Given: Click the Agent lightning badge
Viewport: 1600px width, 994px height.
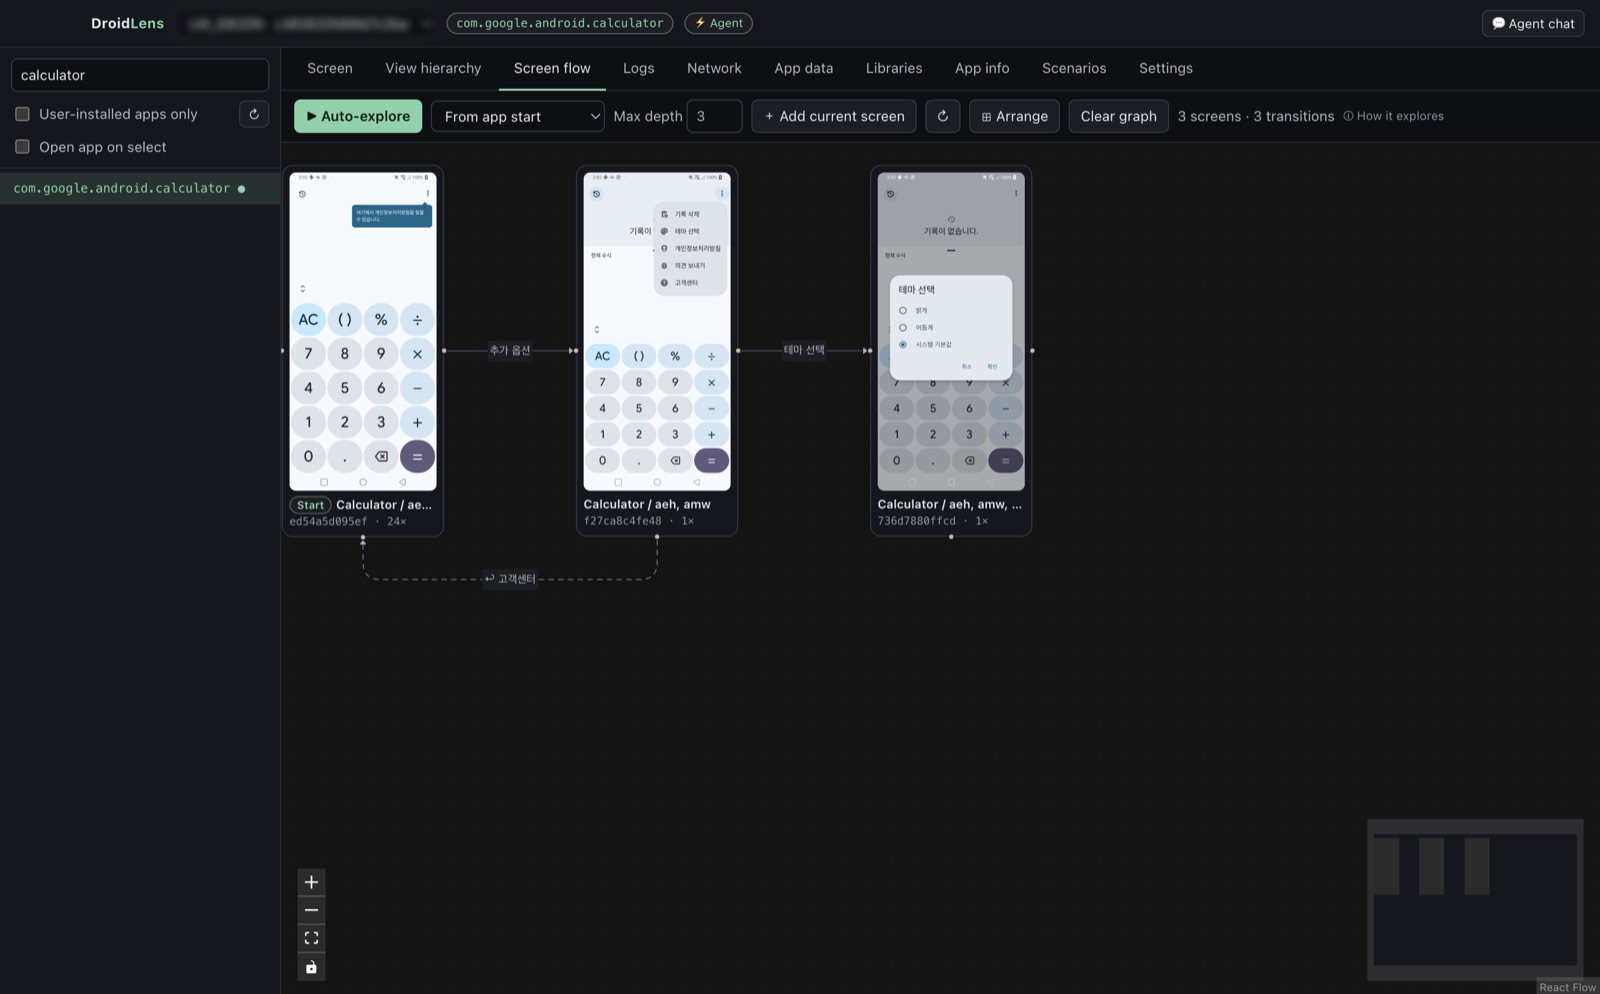Looking at the screenshot, I should point(718,23).
